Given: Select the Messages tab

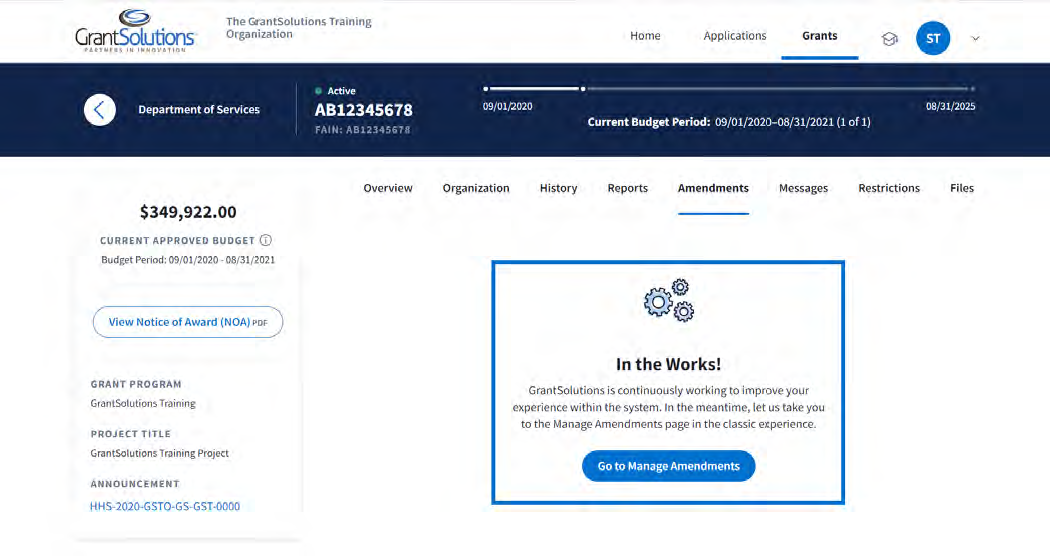Looking at the screenshot, I should pyautogui.click(x=803, y=188).
